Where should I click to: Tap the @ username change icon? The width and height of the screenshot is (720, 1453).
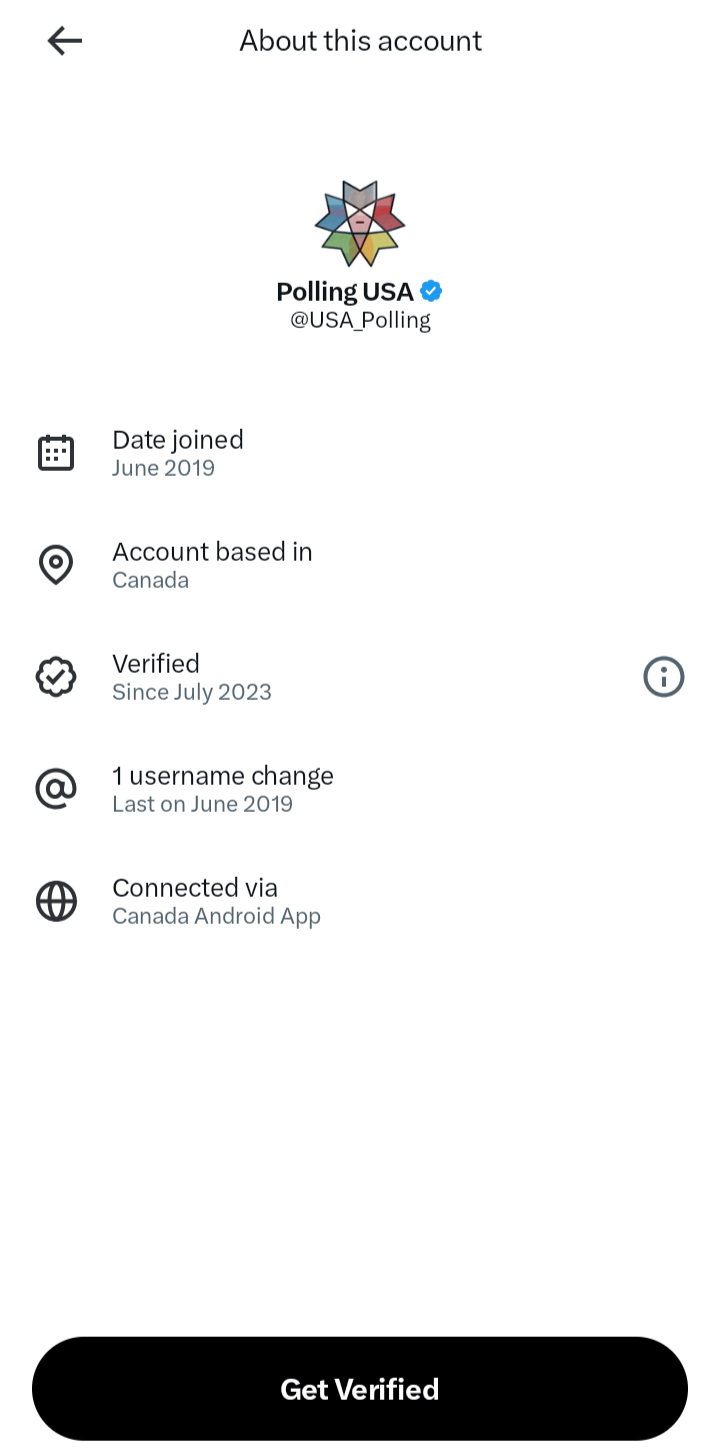(x=56, y=789)
